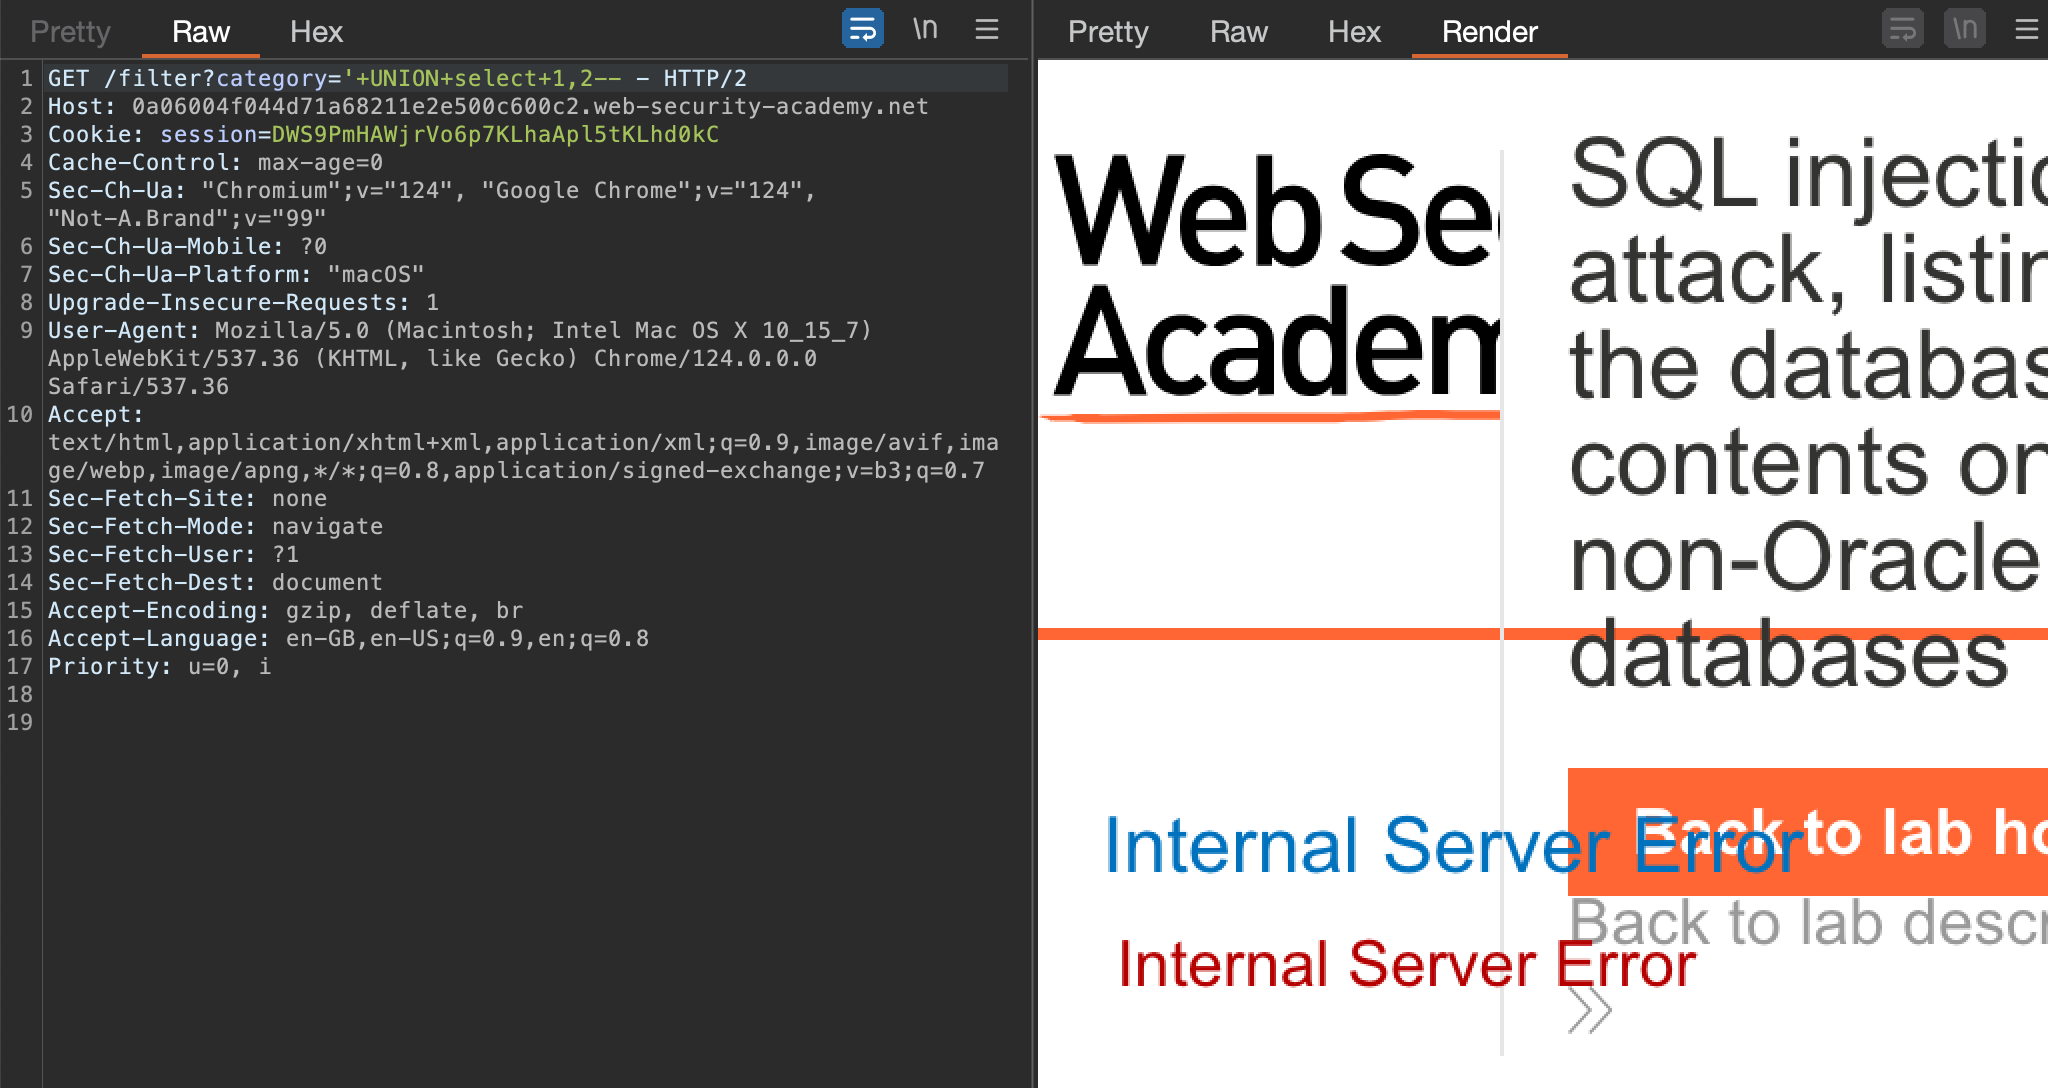Toggle word wrap icon in response panel
The image size is (2048, 1088).
(x=1902, y=29)
